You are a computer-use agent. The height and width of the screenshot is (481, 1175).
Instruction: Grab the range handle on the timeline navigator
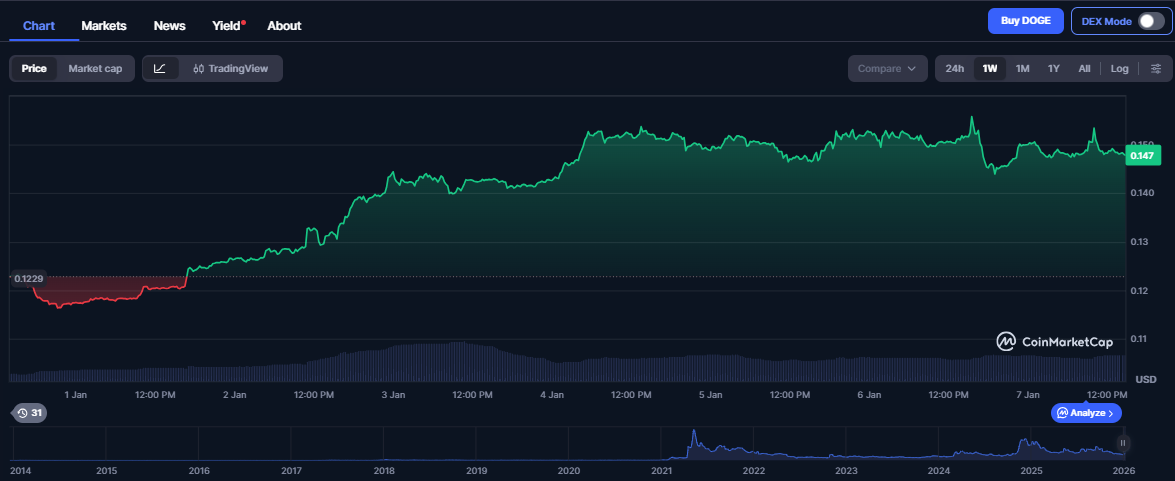(1123, 443)
